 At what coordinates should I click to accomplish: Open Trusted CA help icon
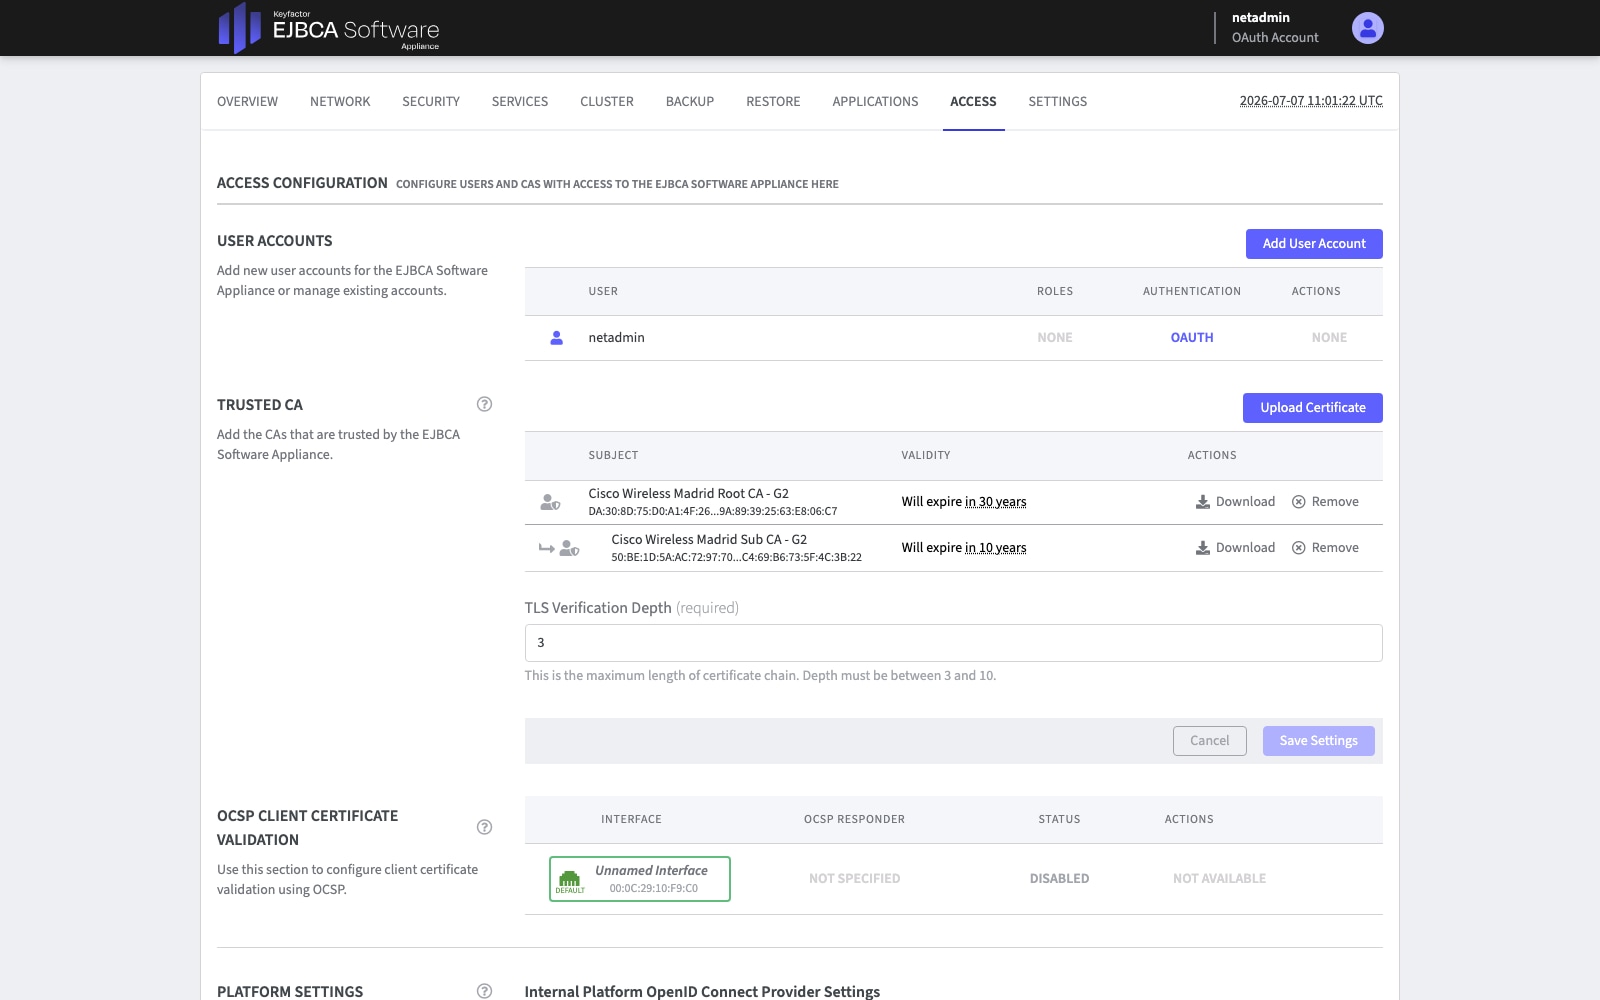click(x=484, y=404)
